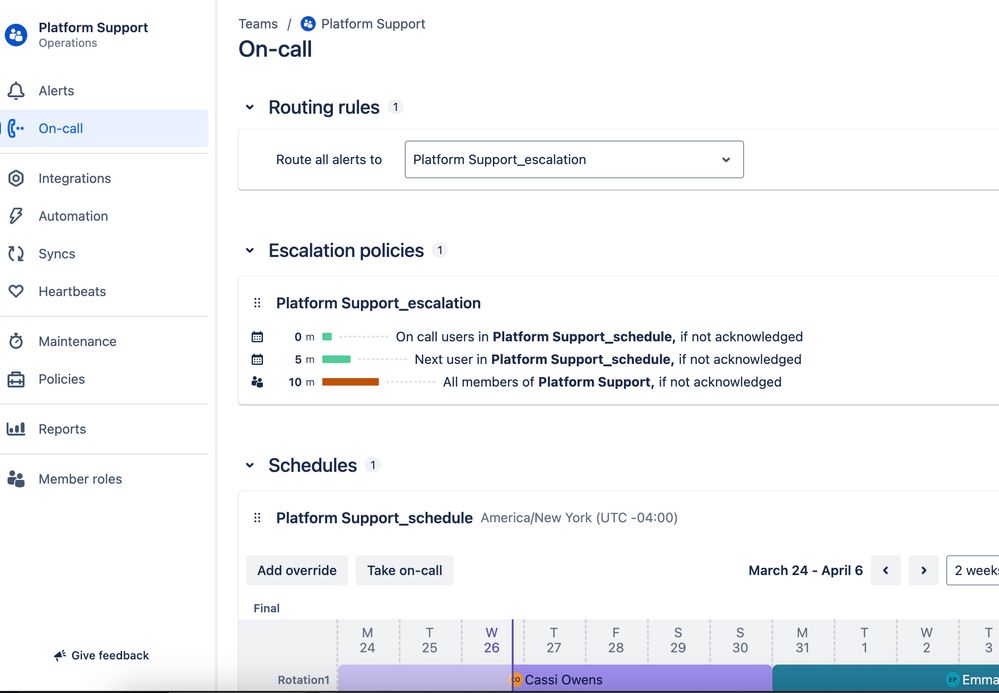Click the Teams breadcrumb link
The height and width of the screenshot is (693, 999).
[x=258, y=24]
